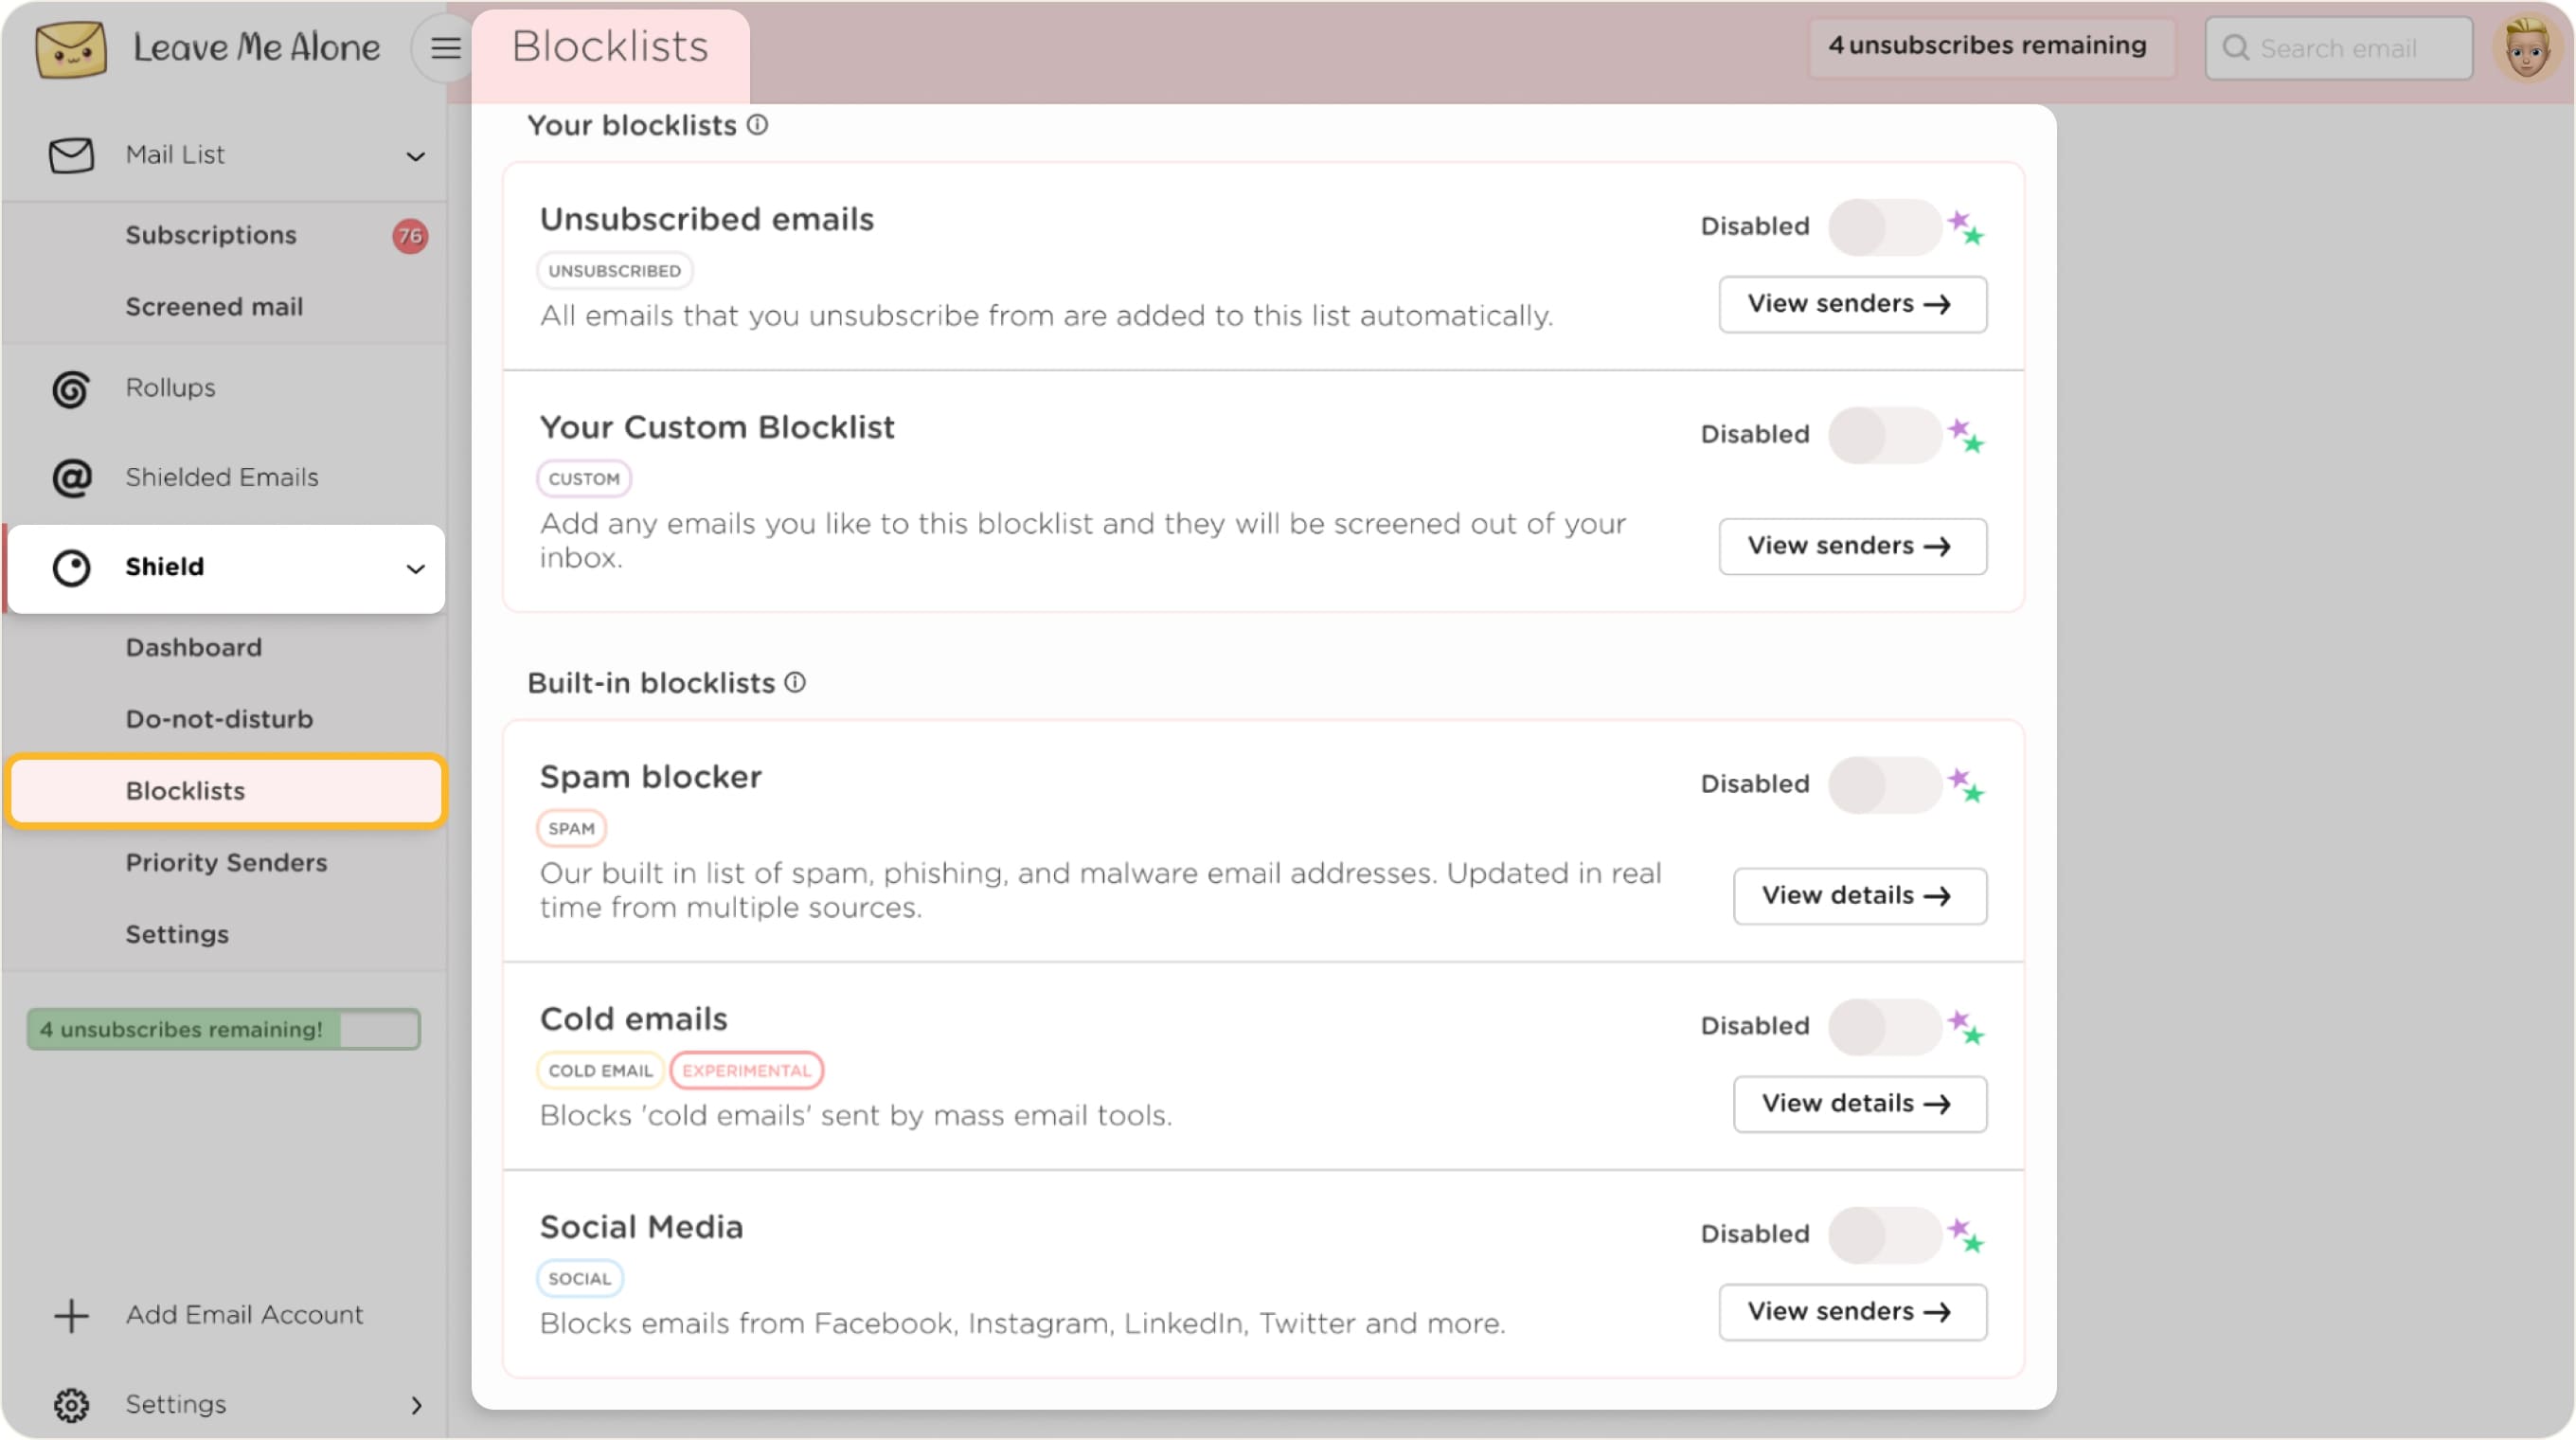View senders of Your Custom Blocklist
The height and width of the screenshot is (1440, 2576).
(x=1852, y=546)
